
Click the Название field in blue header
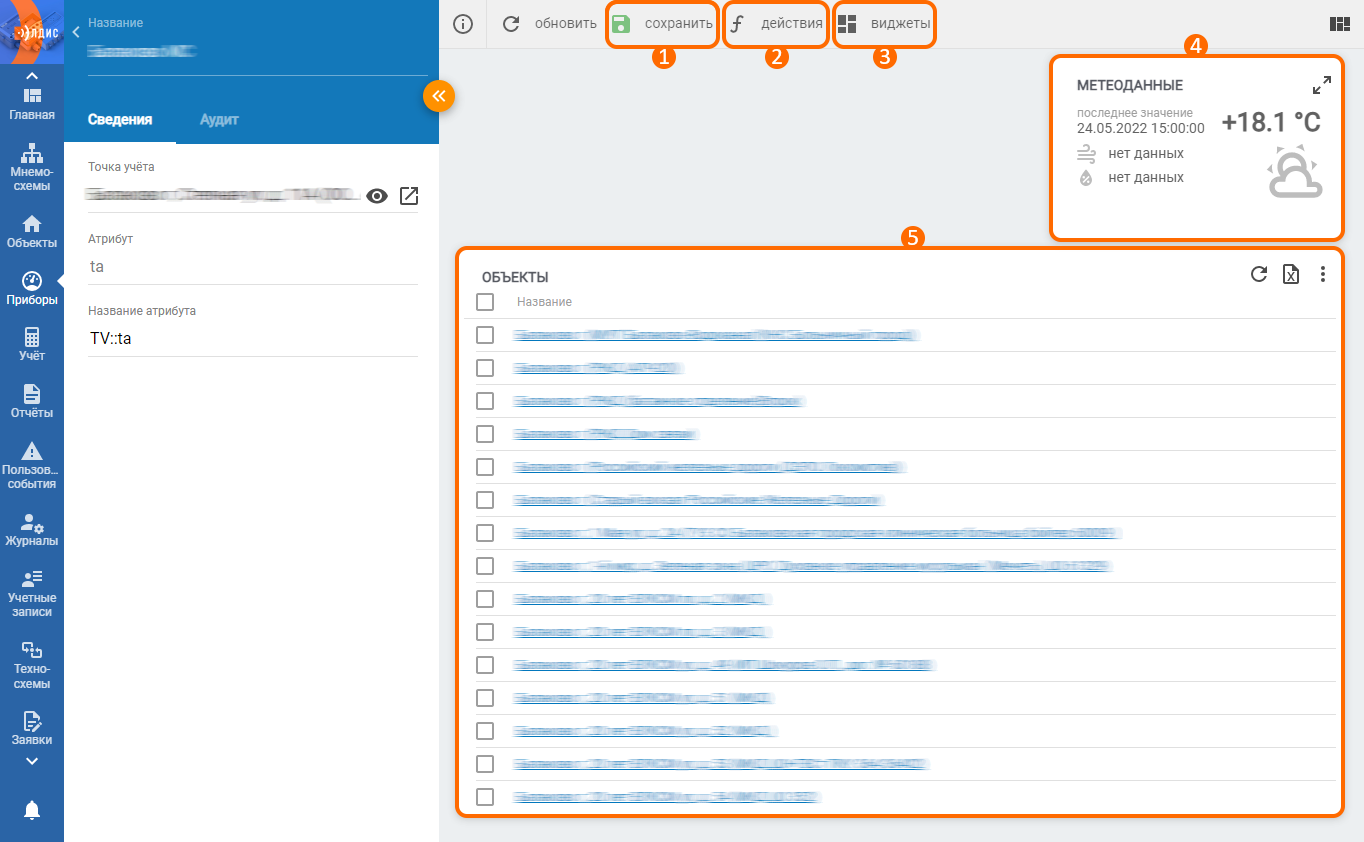[257, 50]
